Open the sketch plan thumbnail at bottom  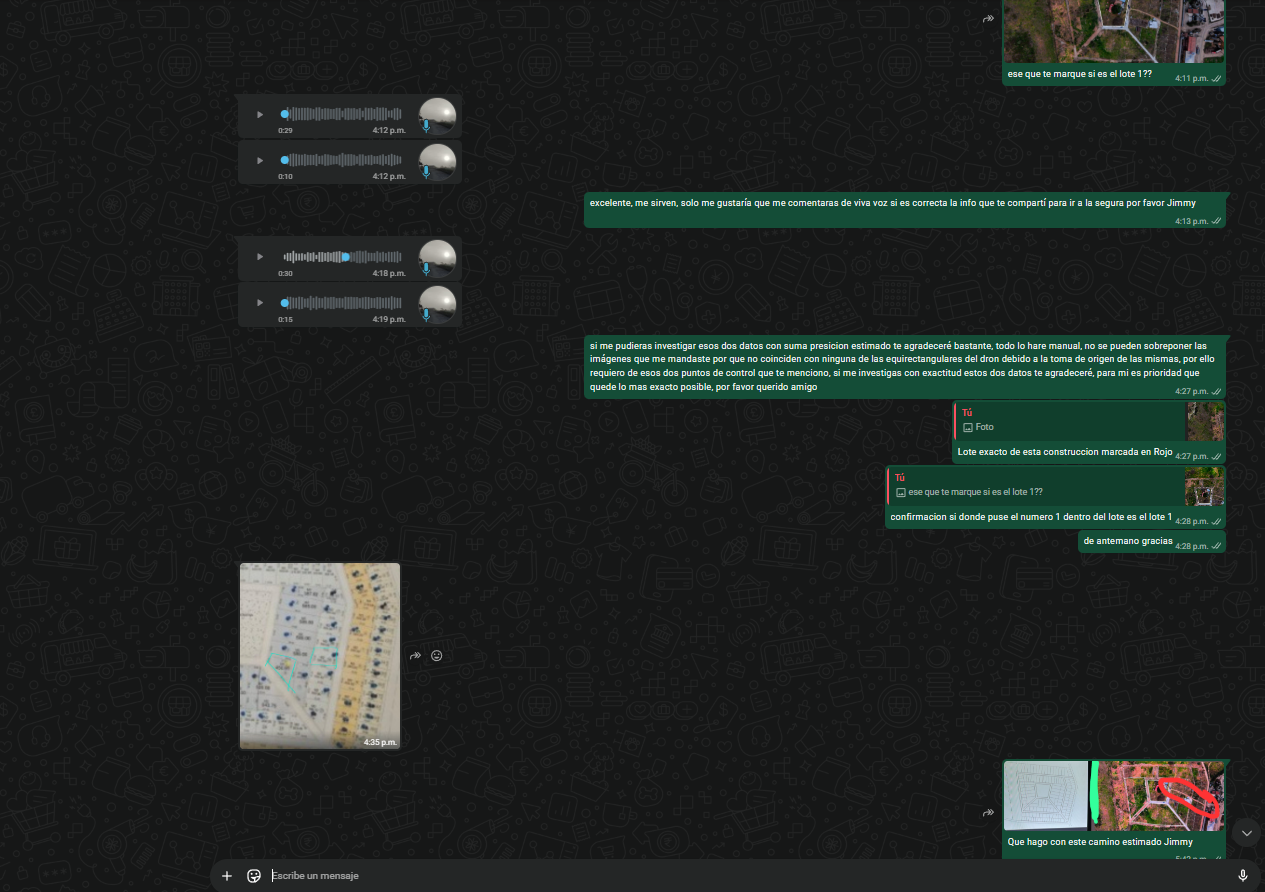point(1045,795)
